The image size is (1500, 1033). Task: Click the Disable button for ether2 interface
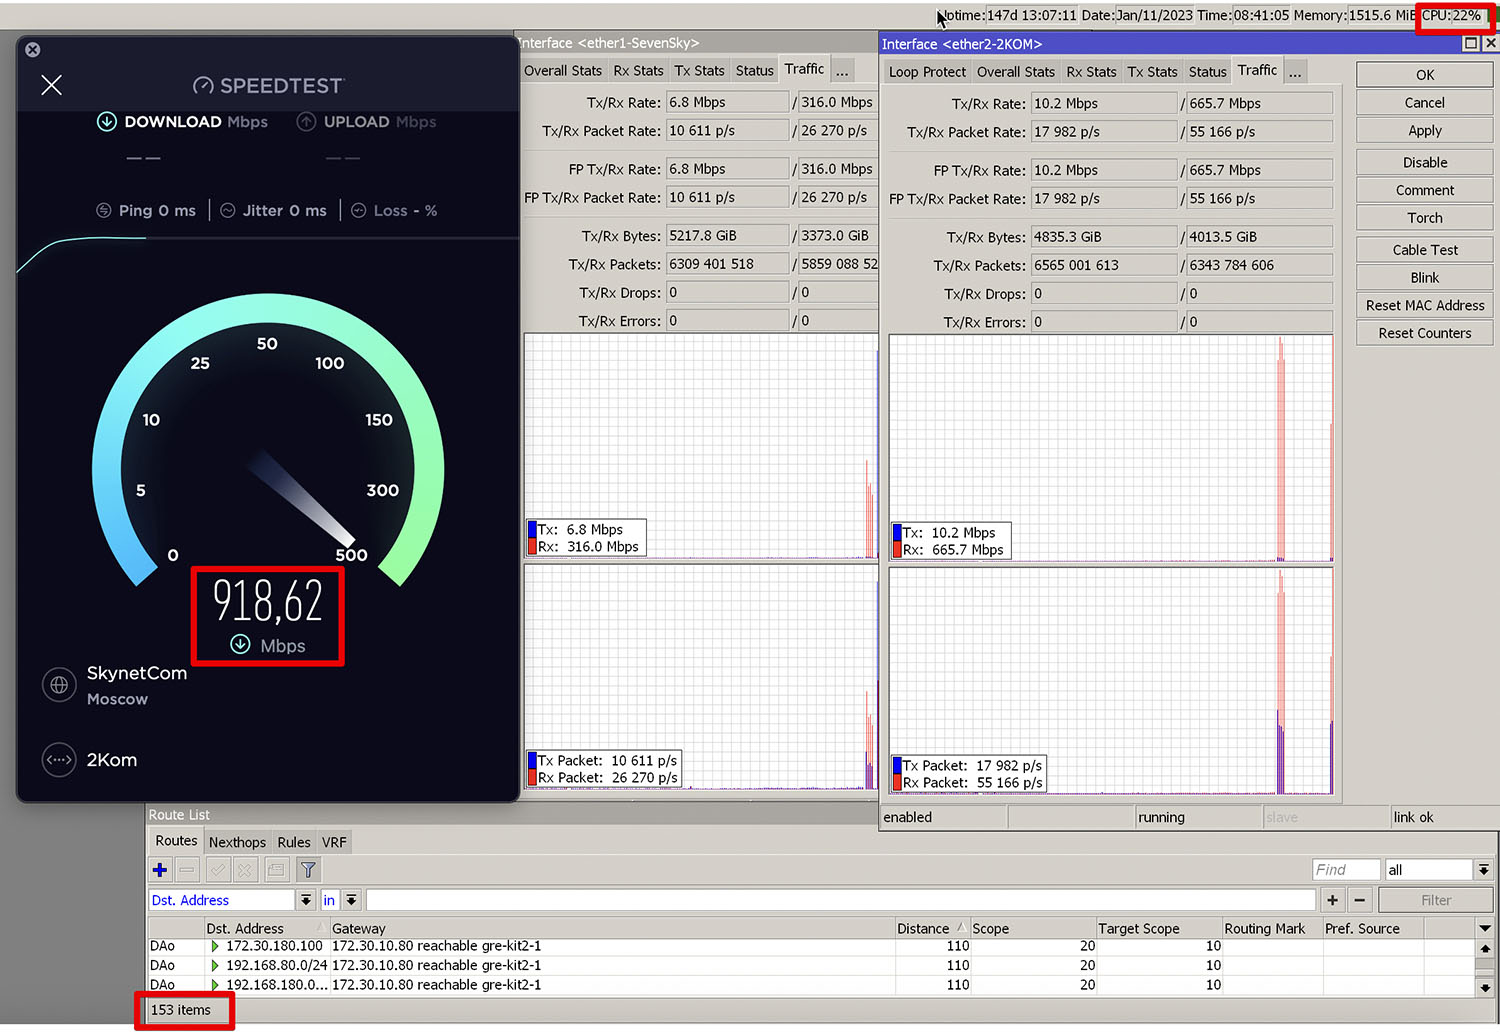coord(1425,162)
